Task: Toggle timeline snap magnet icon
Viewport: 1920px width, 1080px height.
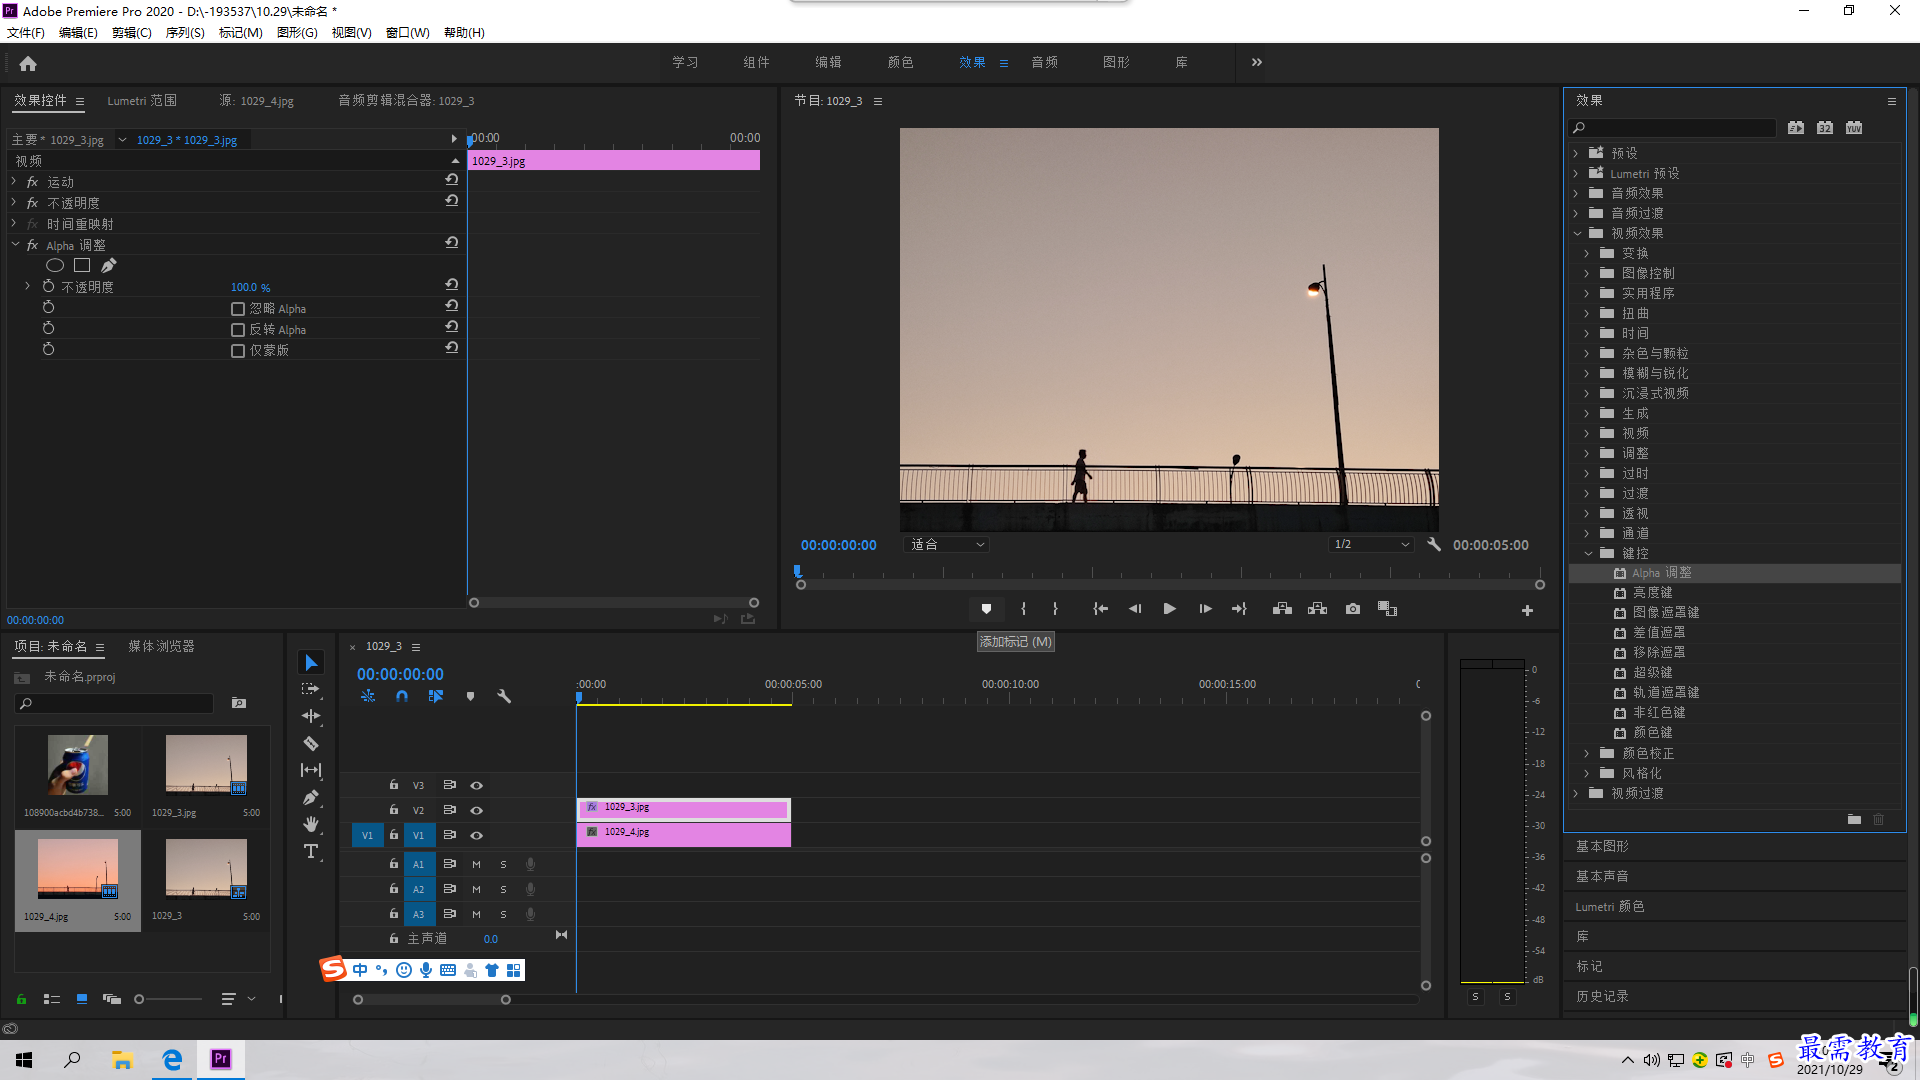Action: [401, 696]
